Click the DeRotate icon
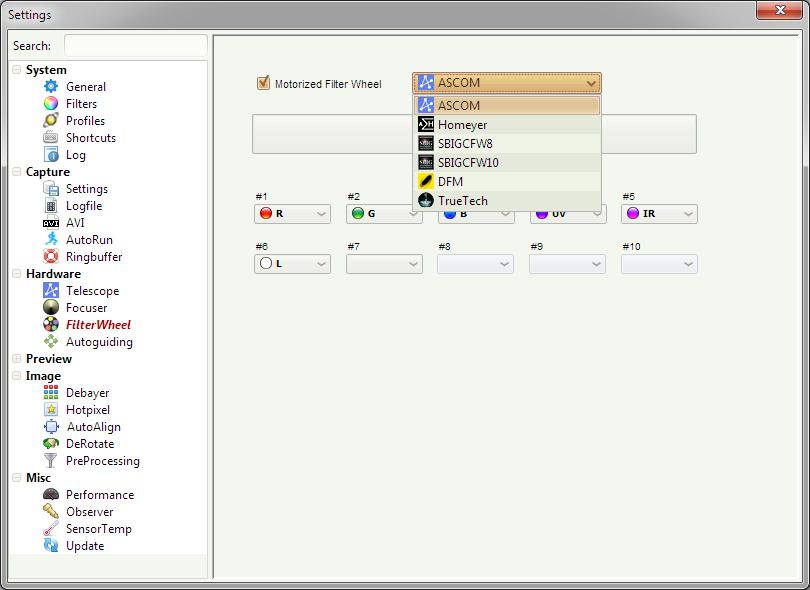Image resolution: width=810 pixels, height=590 pixels. (51, 444)
